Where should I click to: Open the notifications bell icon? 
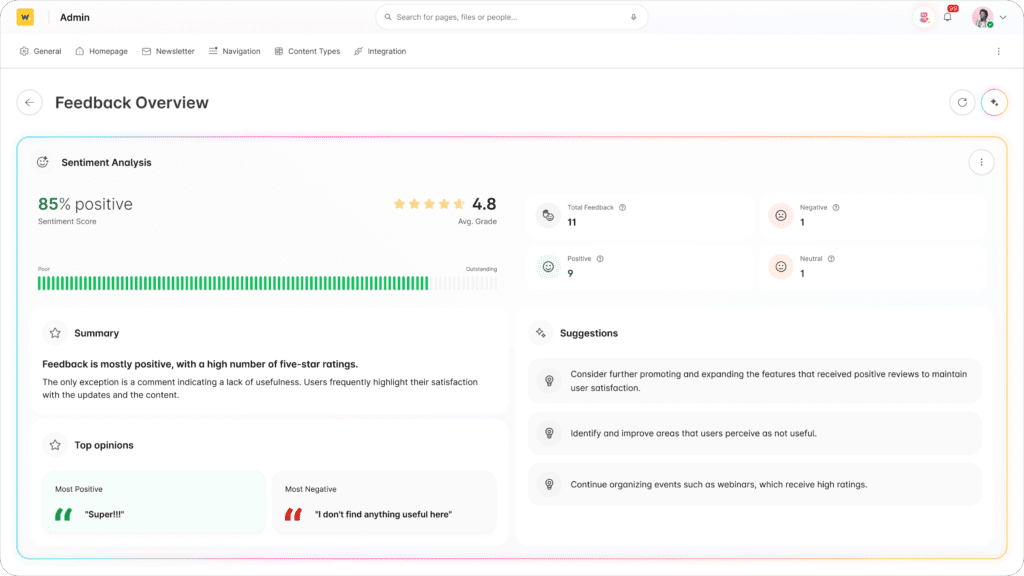coord(948,17)
